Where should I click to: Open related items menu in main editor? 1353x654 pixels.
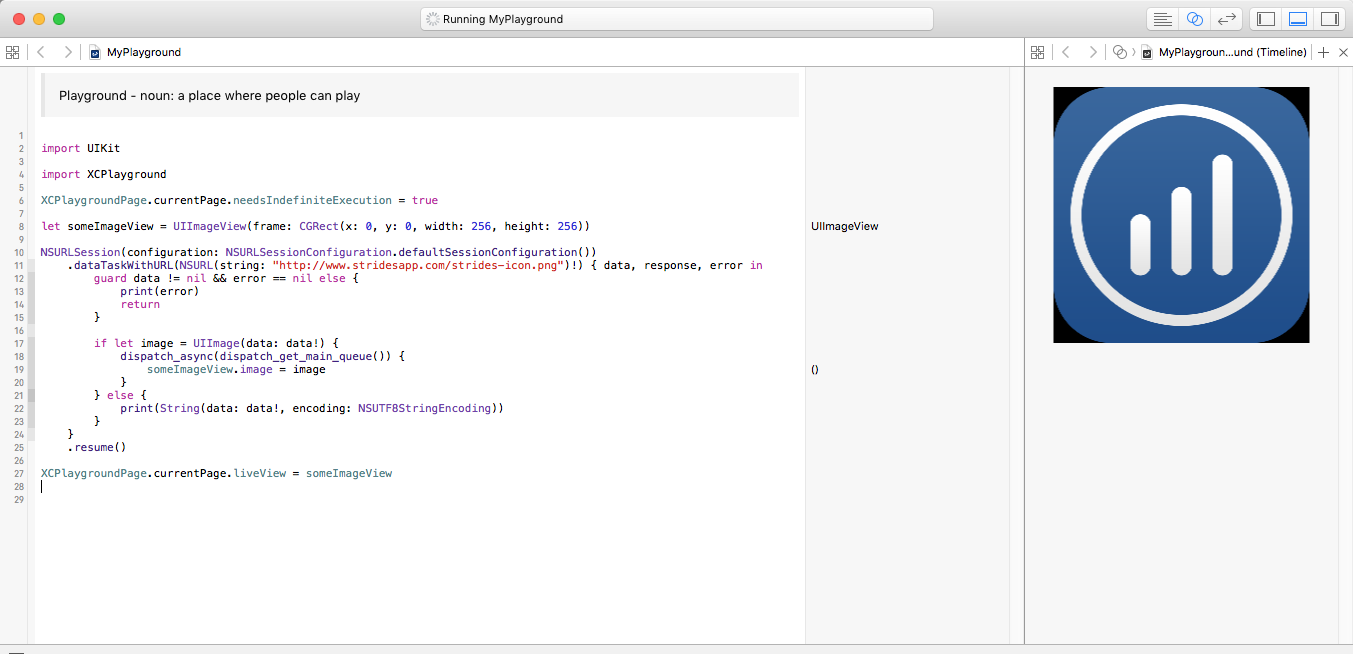tap(12, 52)
